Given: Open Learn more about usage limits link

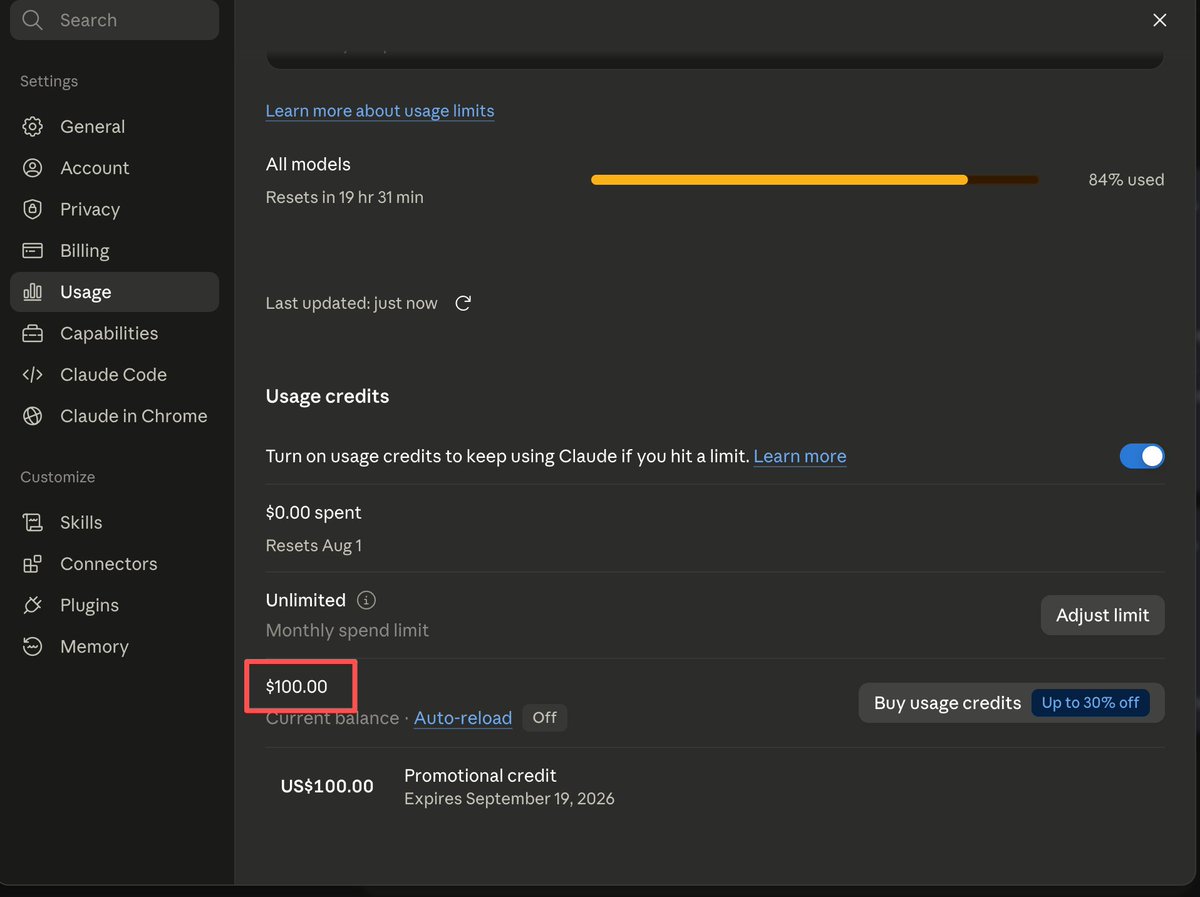Looking at the screenshot, I should tap(380, 111).
